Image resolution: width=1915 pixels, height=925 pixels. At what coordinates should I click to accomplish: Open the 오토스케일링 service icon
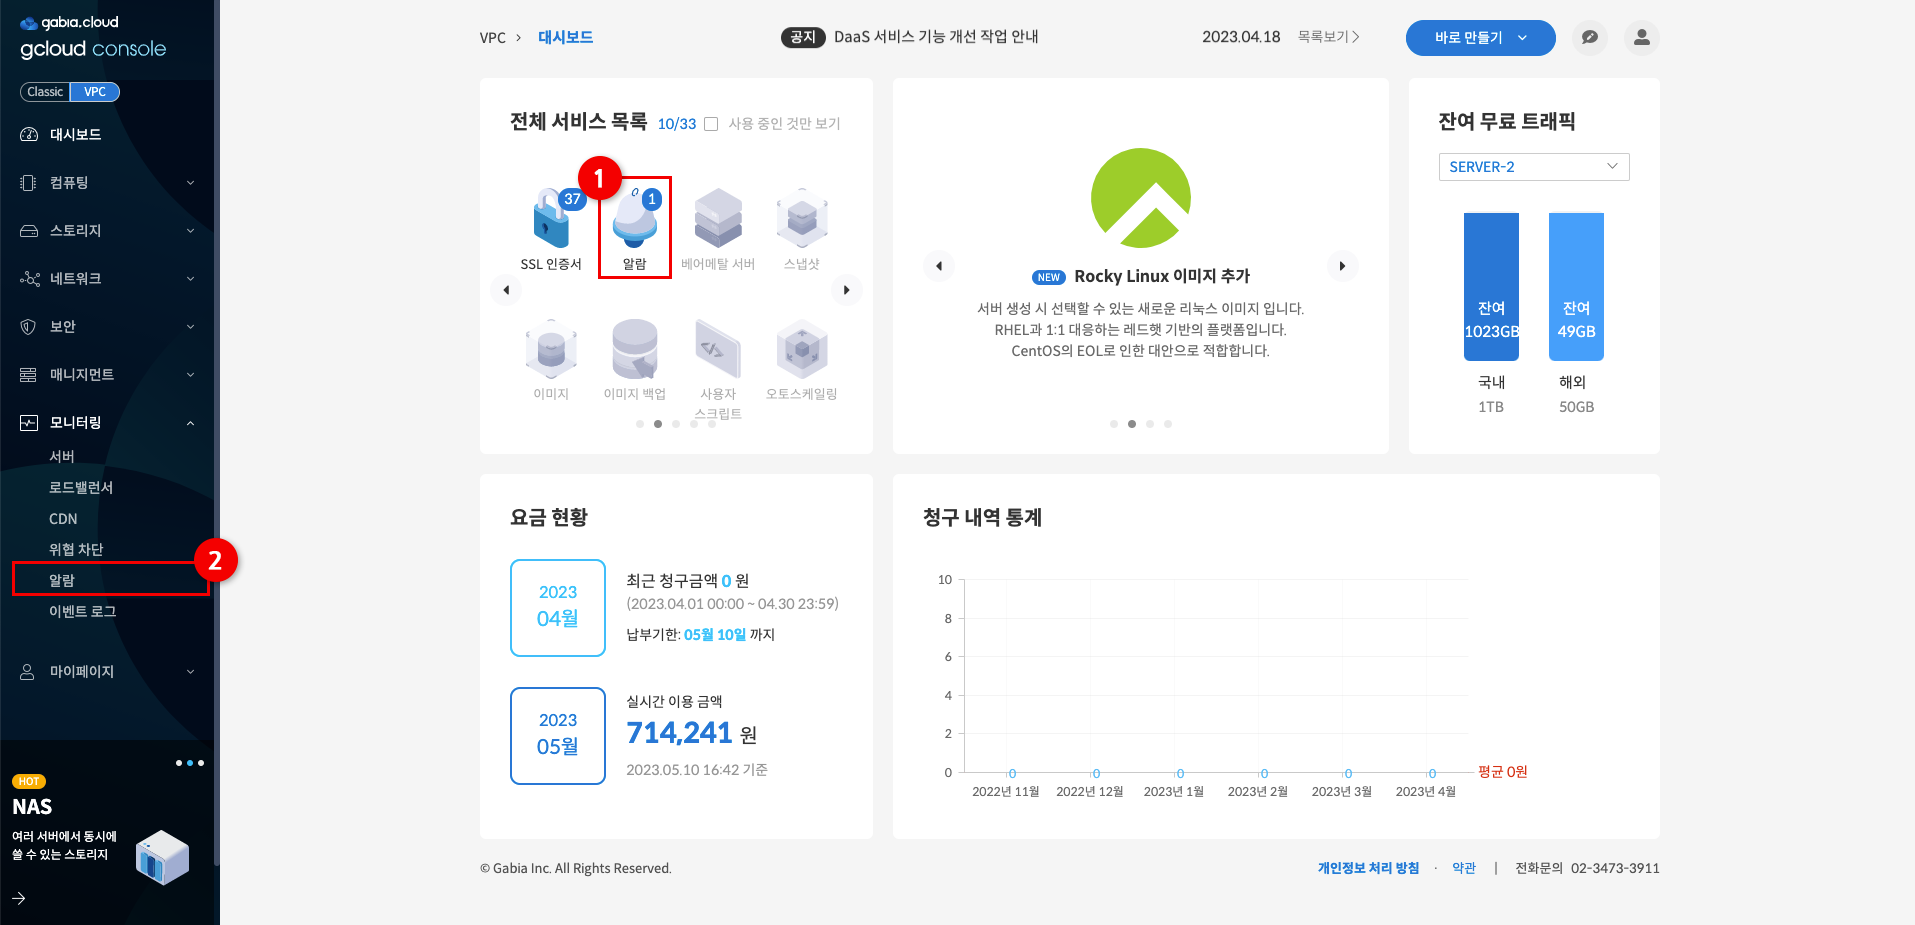802,350
